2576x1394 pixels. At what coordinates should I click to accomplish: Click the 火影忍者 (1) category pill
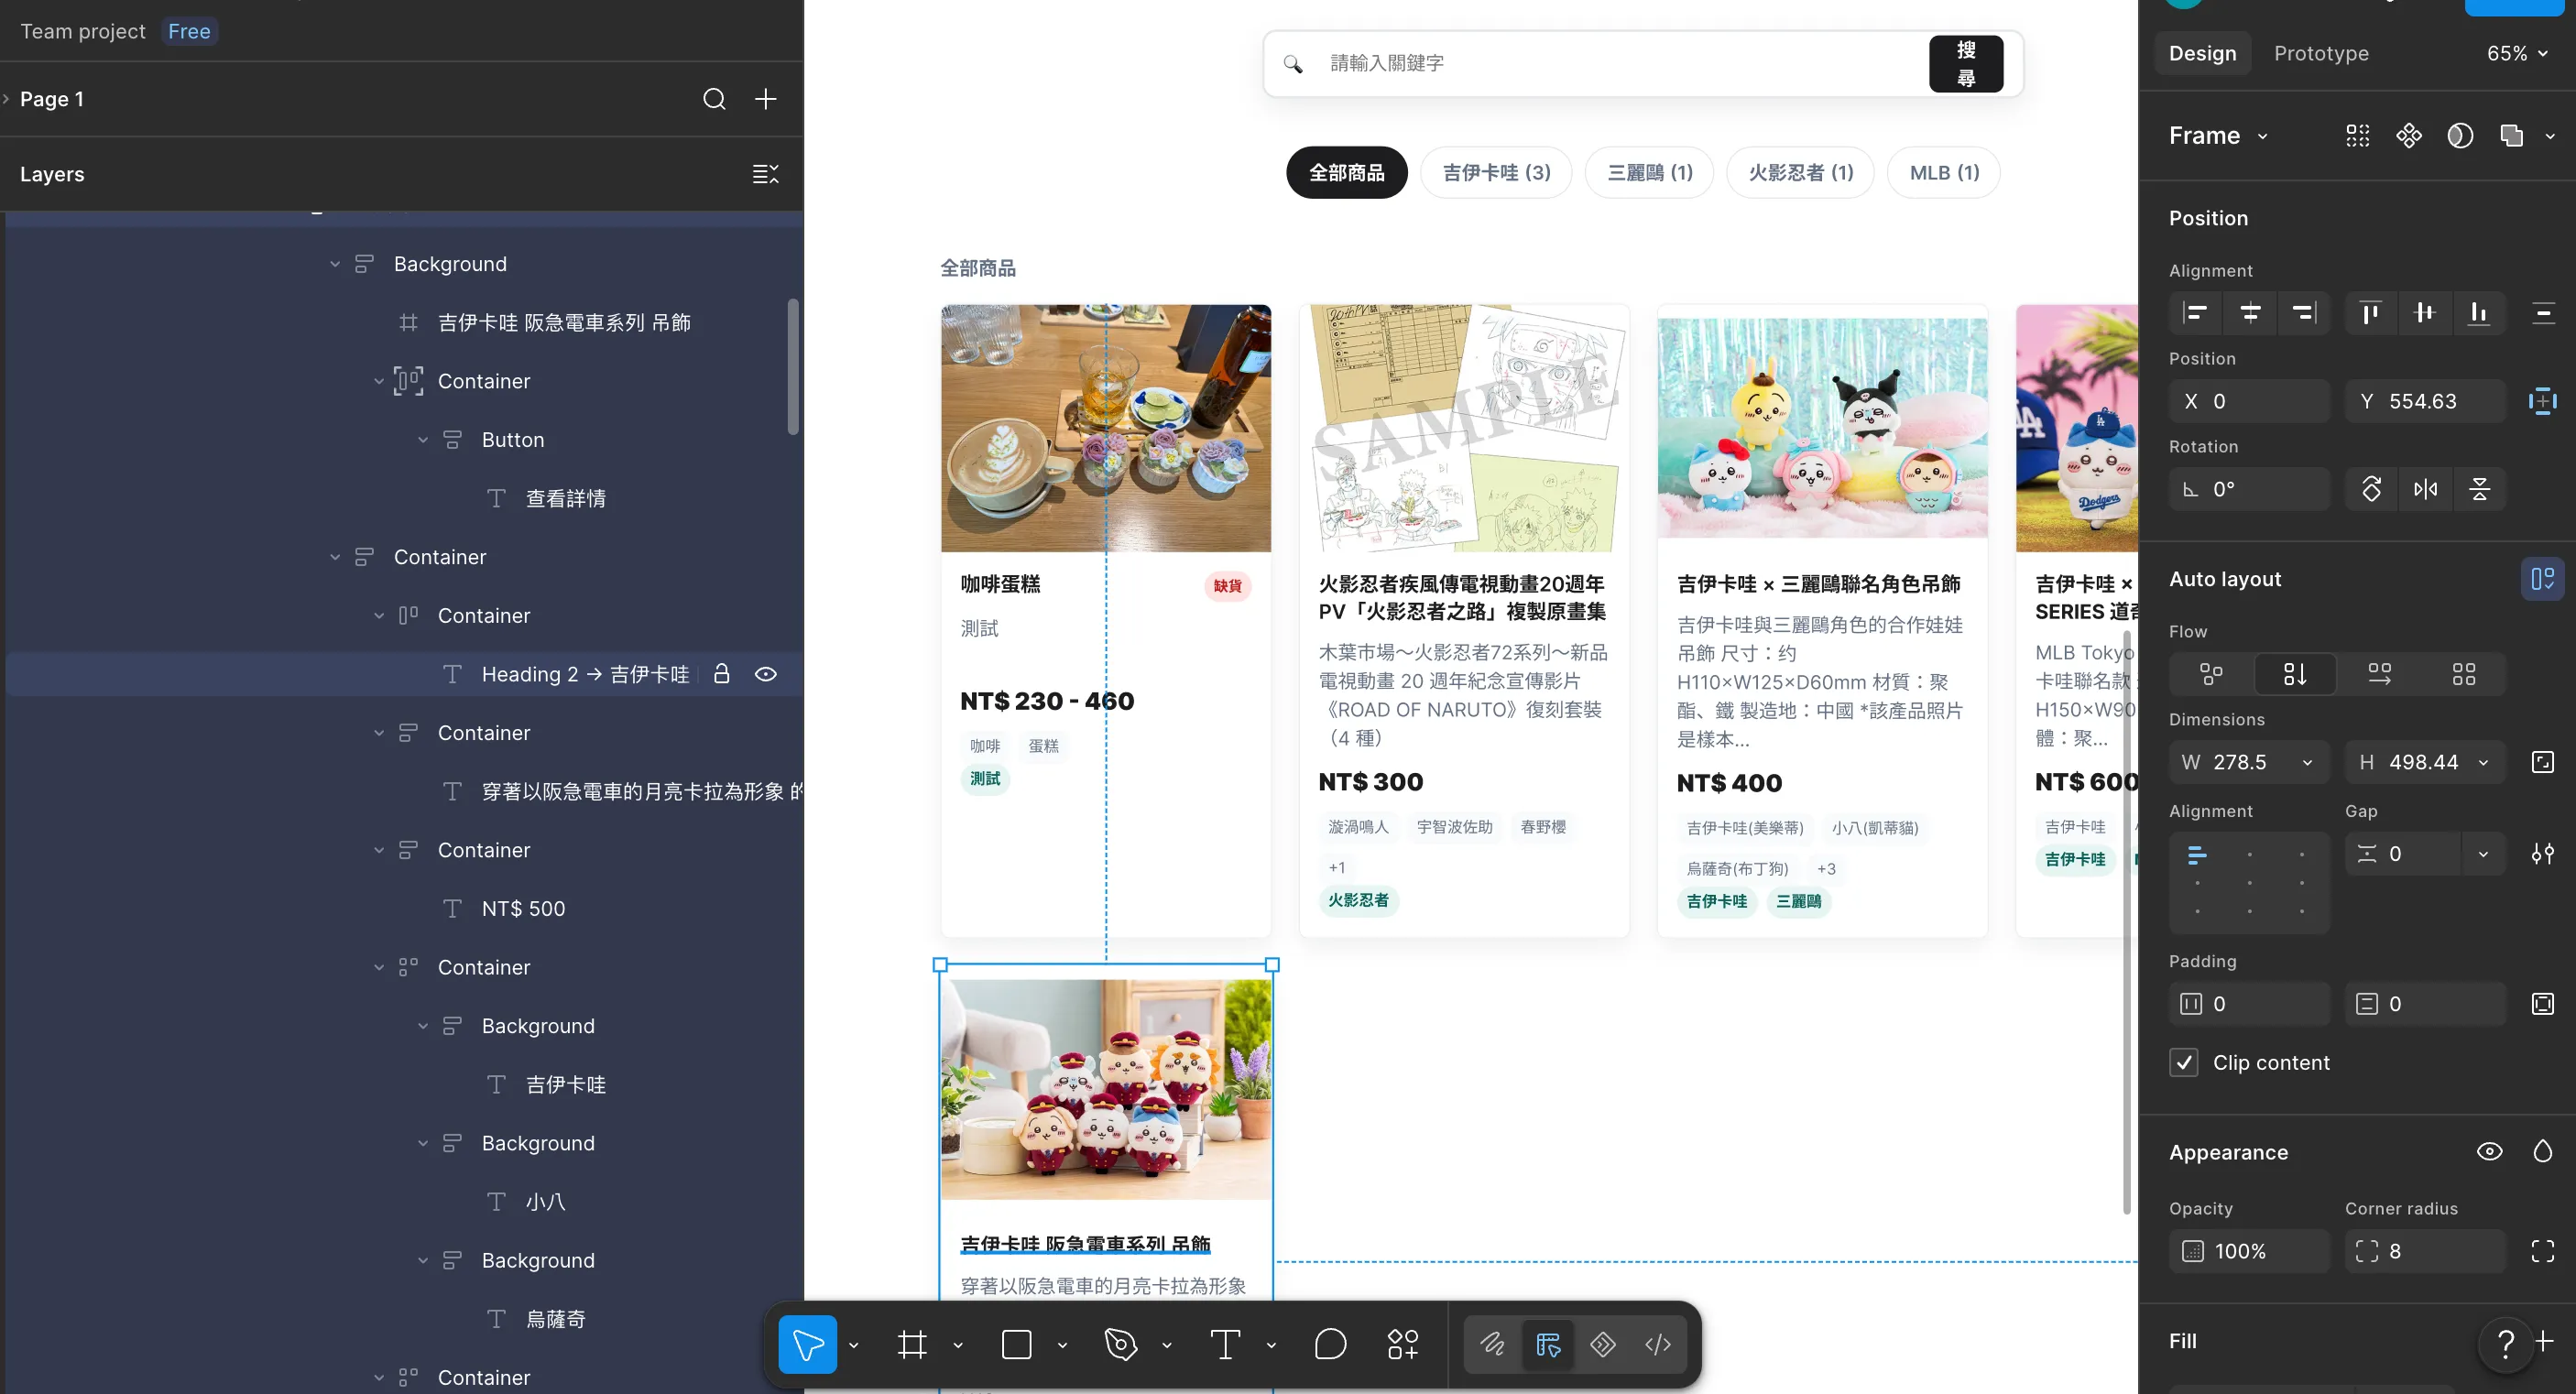point(1800,172)
